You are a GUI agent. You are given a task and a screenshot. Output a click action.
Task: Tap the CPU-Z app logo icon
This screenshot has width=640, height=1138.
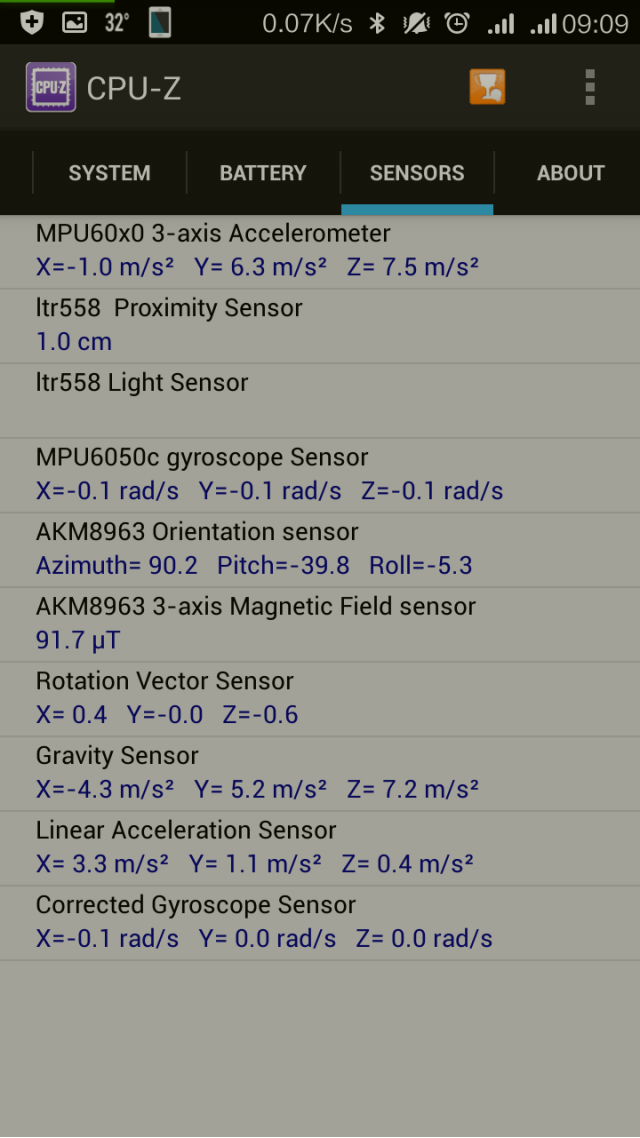51,87
